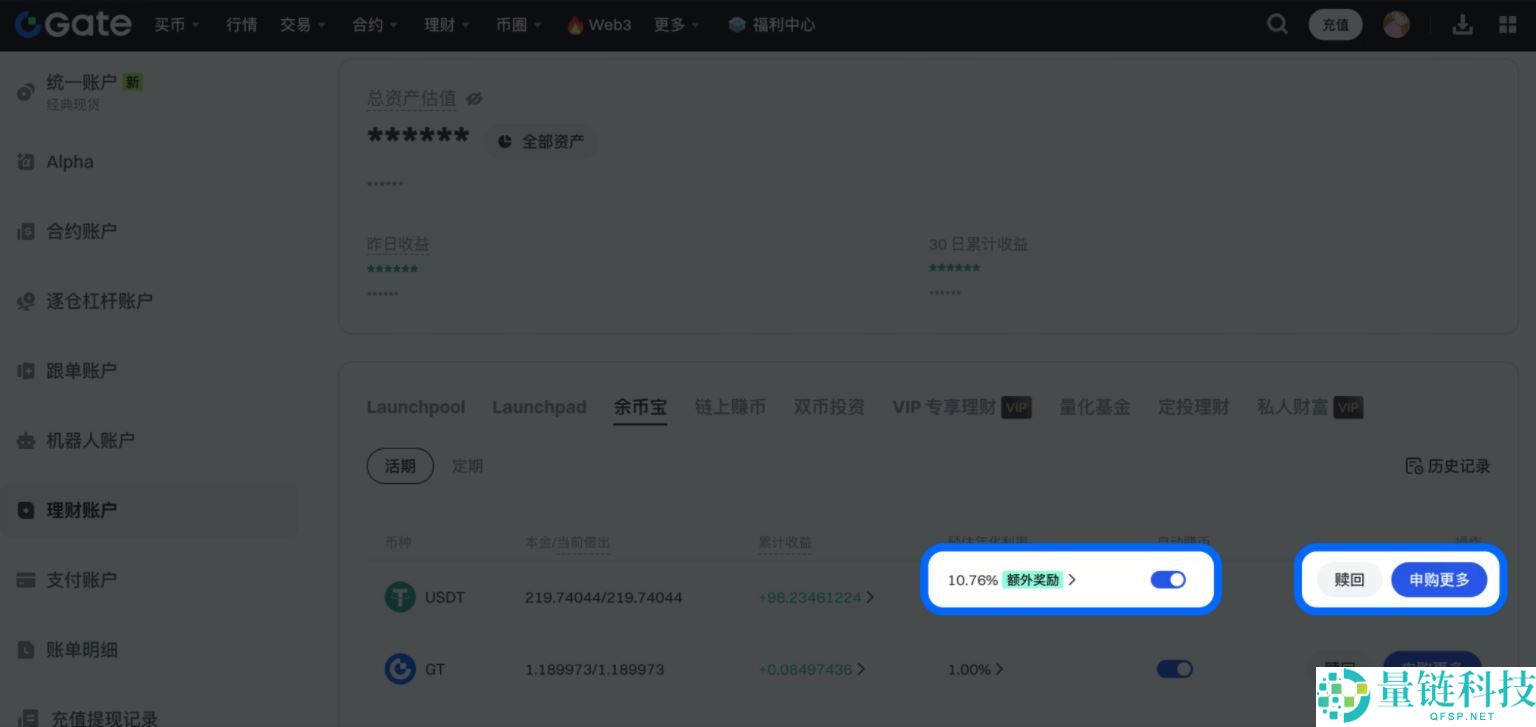Screen dimensions: 1536x727
Task: Open your profile avatar in top bar
Action: (1396, 24)
